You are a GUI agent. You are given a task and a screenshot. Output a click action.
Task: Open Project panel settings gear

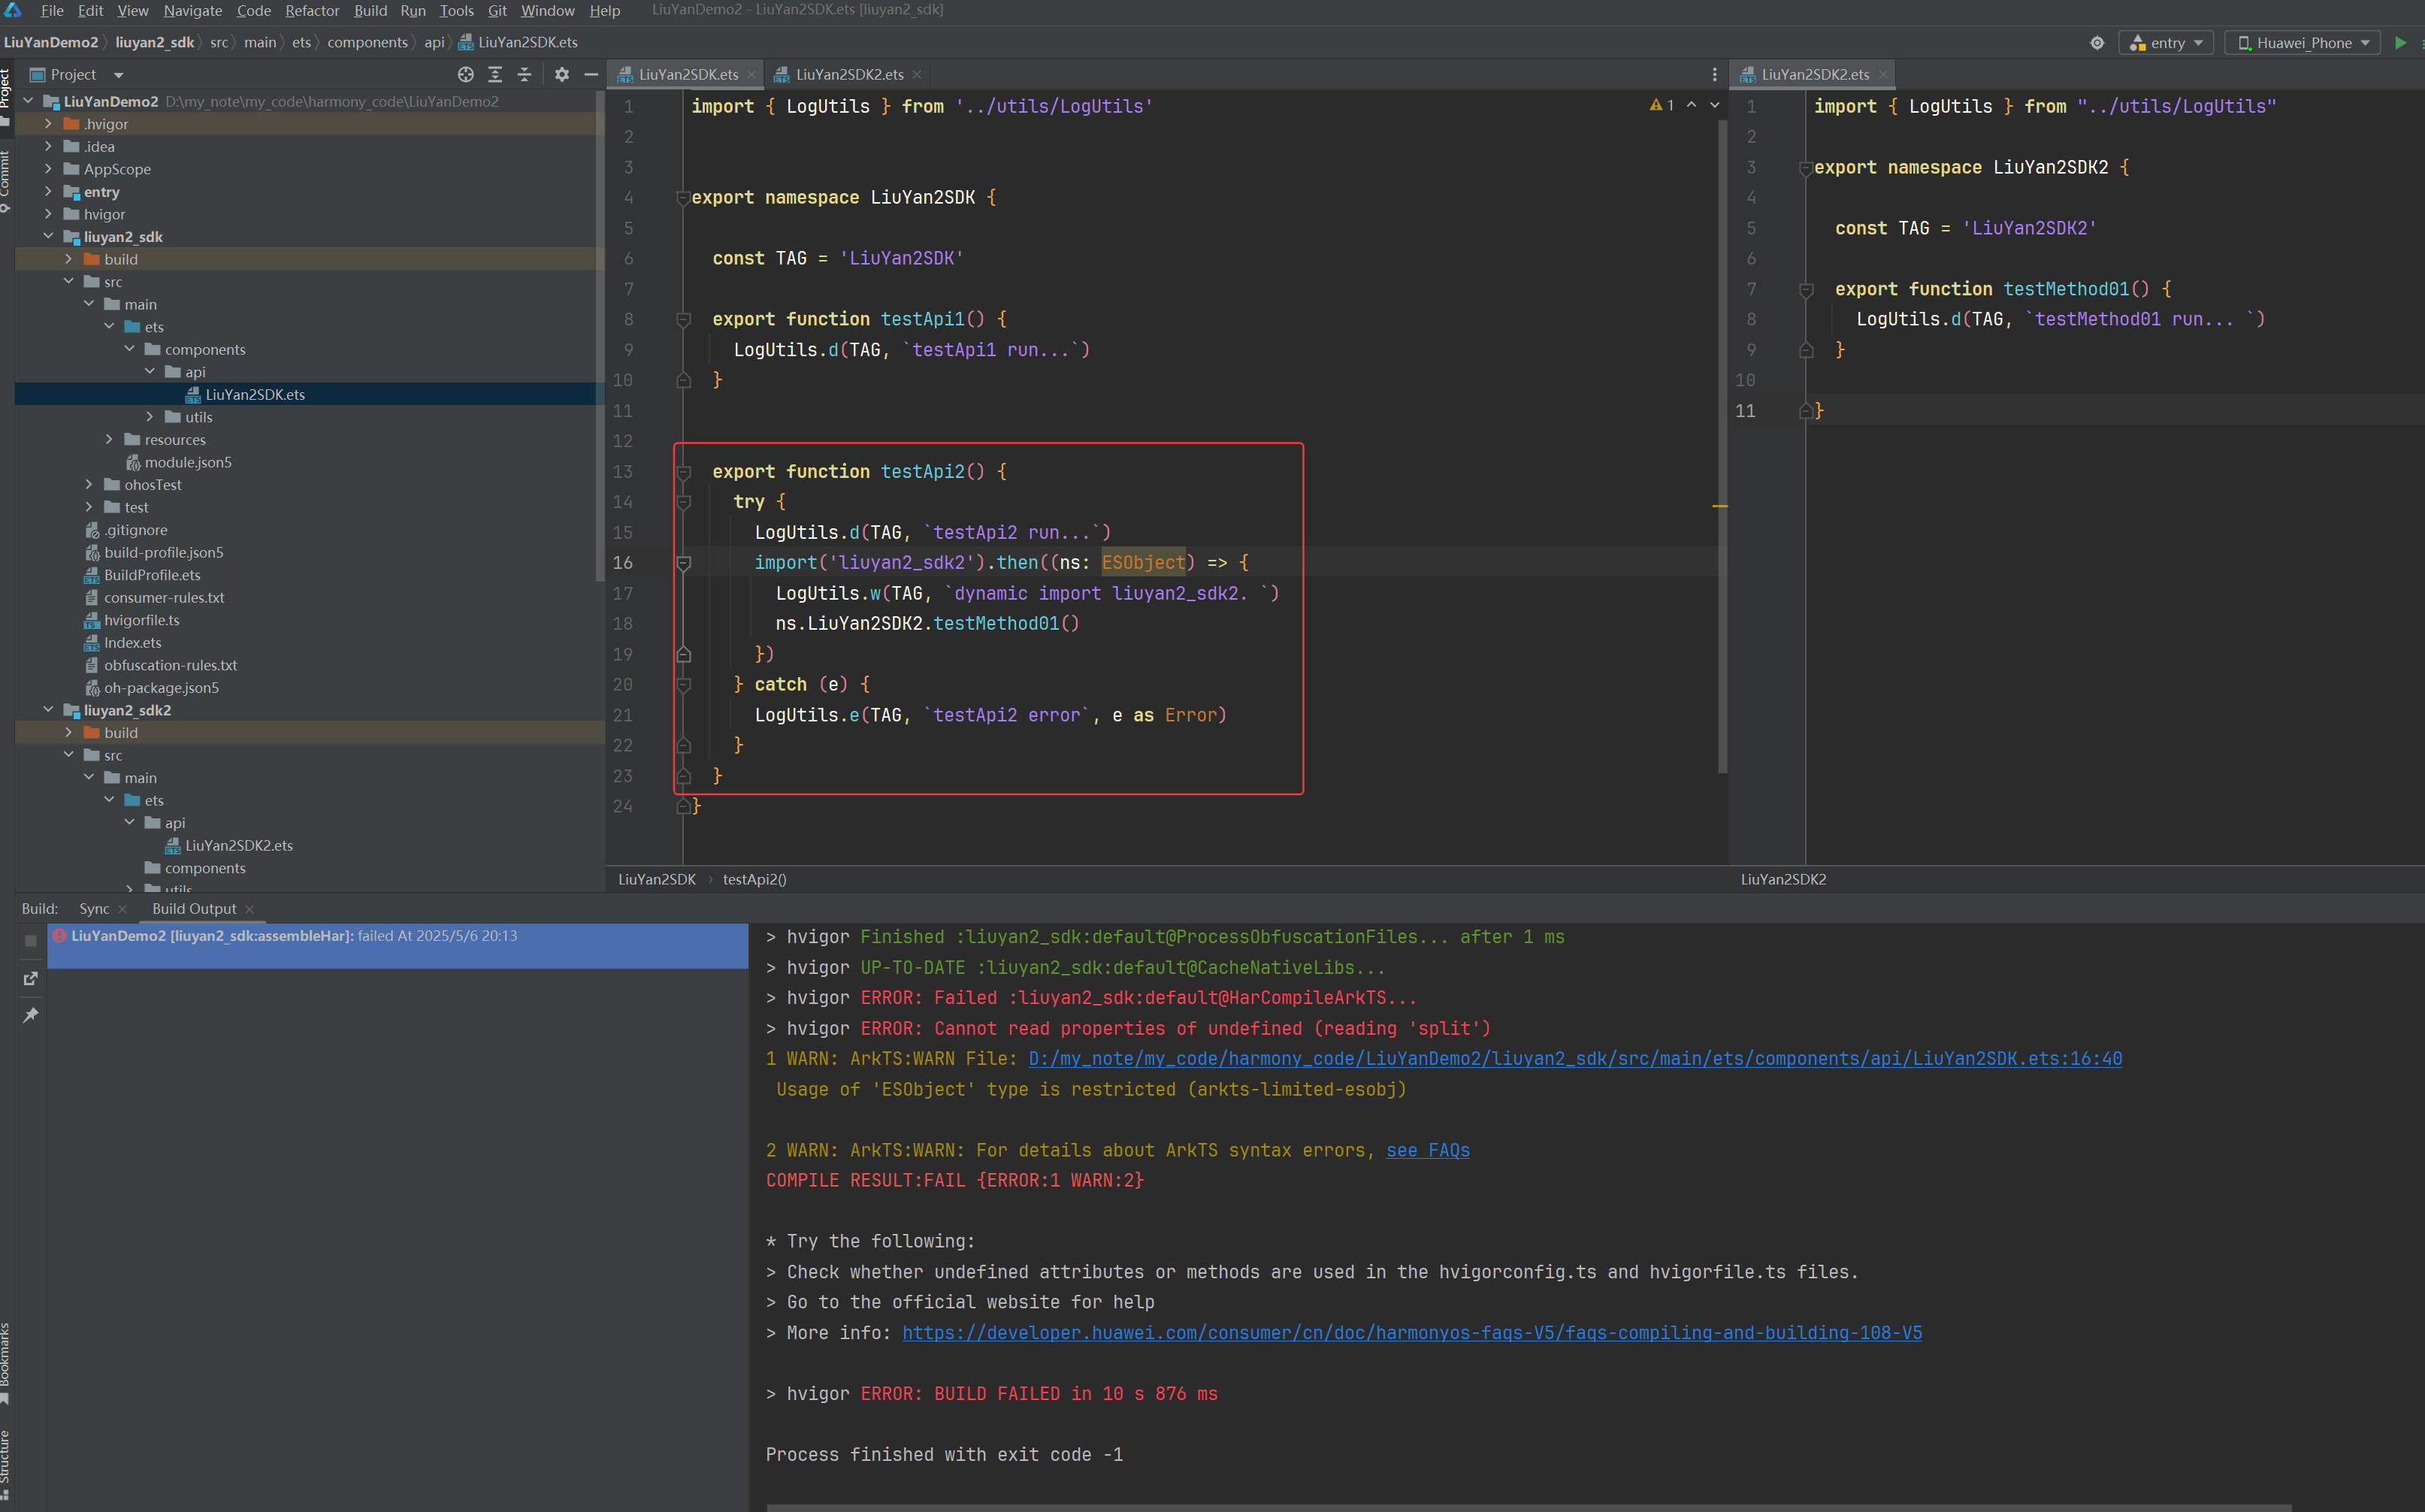click(562, 75)
